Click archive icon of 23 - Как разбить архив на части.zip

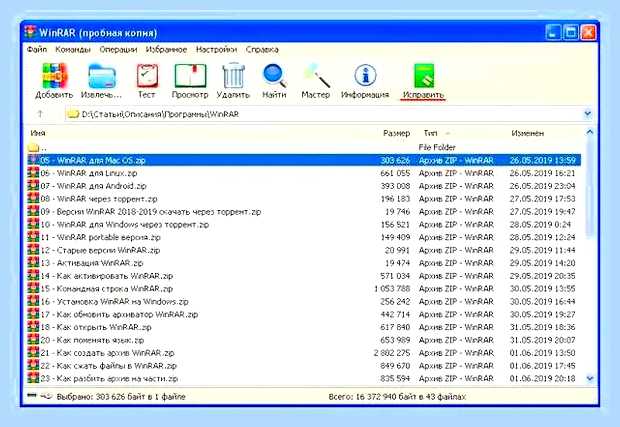(x=33, y=378)
